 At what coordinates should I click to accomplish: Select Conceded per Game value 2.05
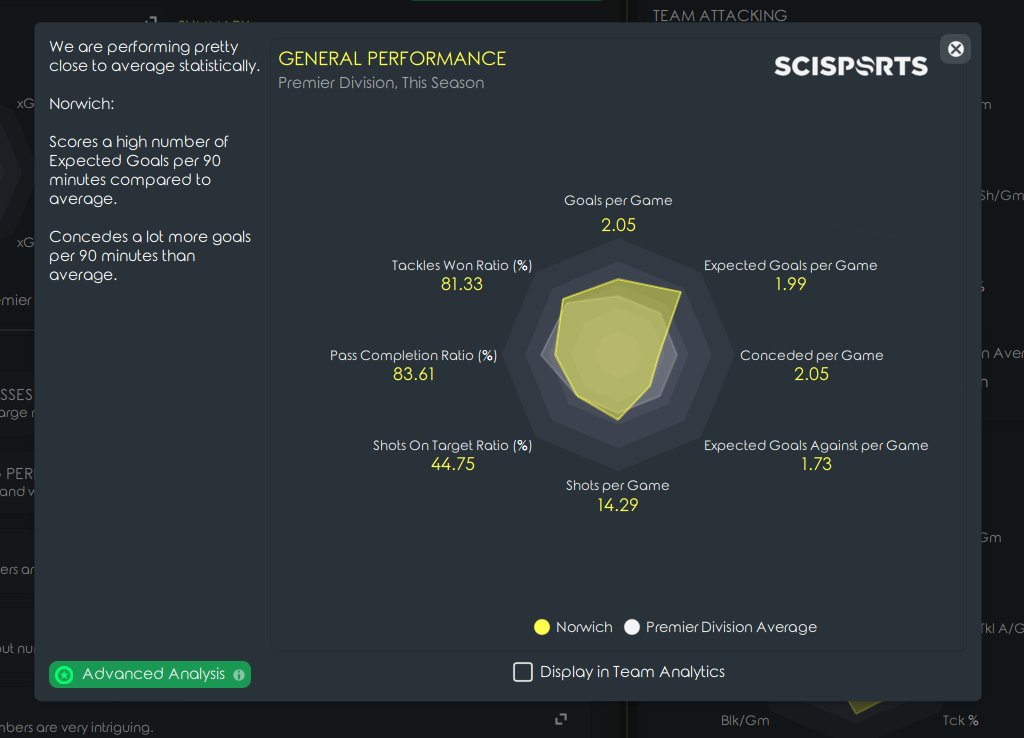811,374
